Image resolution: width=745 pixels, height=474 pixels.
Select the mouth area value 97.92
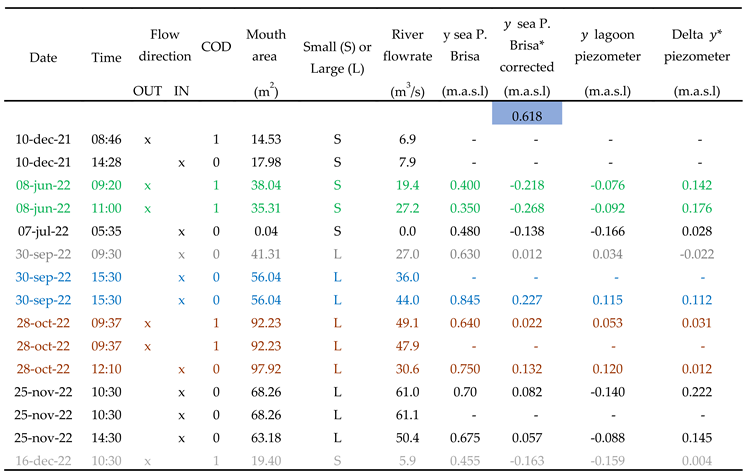[265, 369]
